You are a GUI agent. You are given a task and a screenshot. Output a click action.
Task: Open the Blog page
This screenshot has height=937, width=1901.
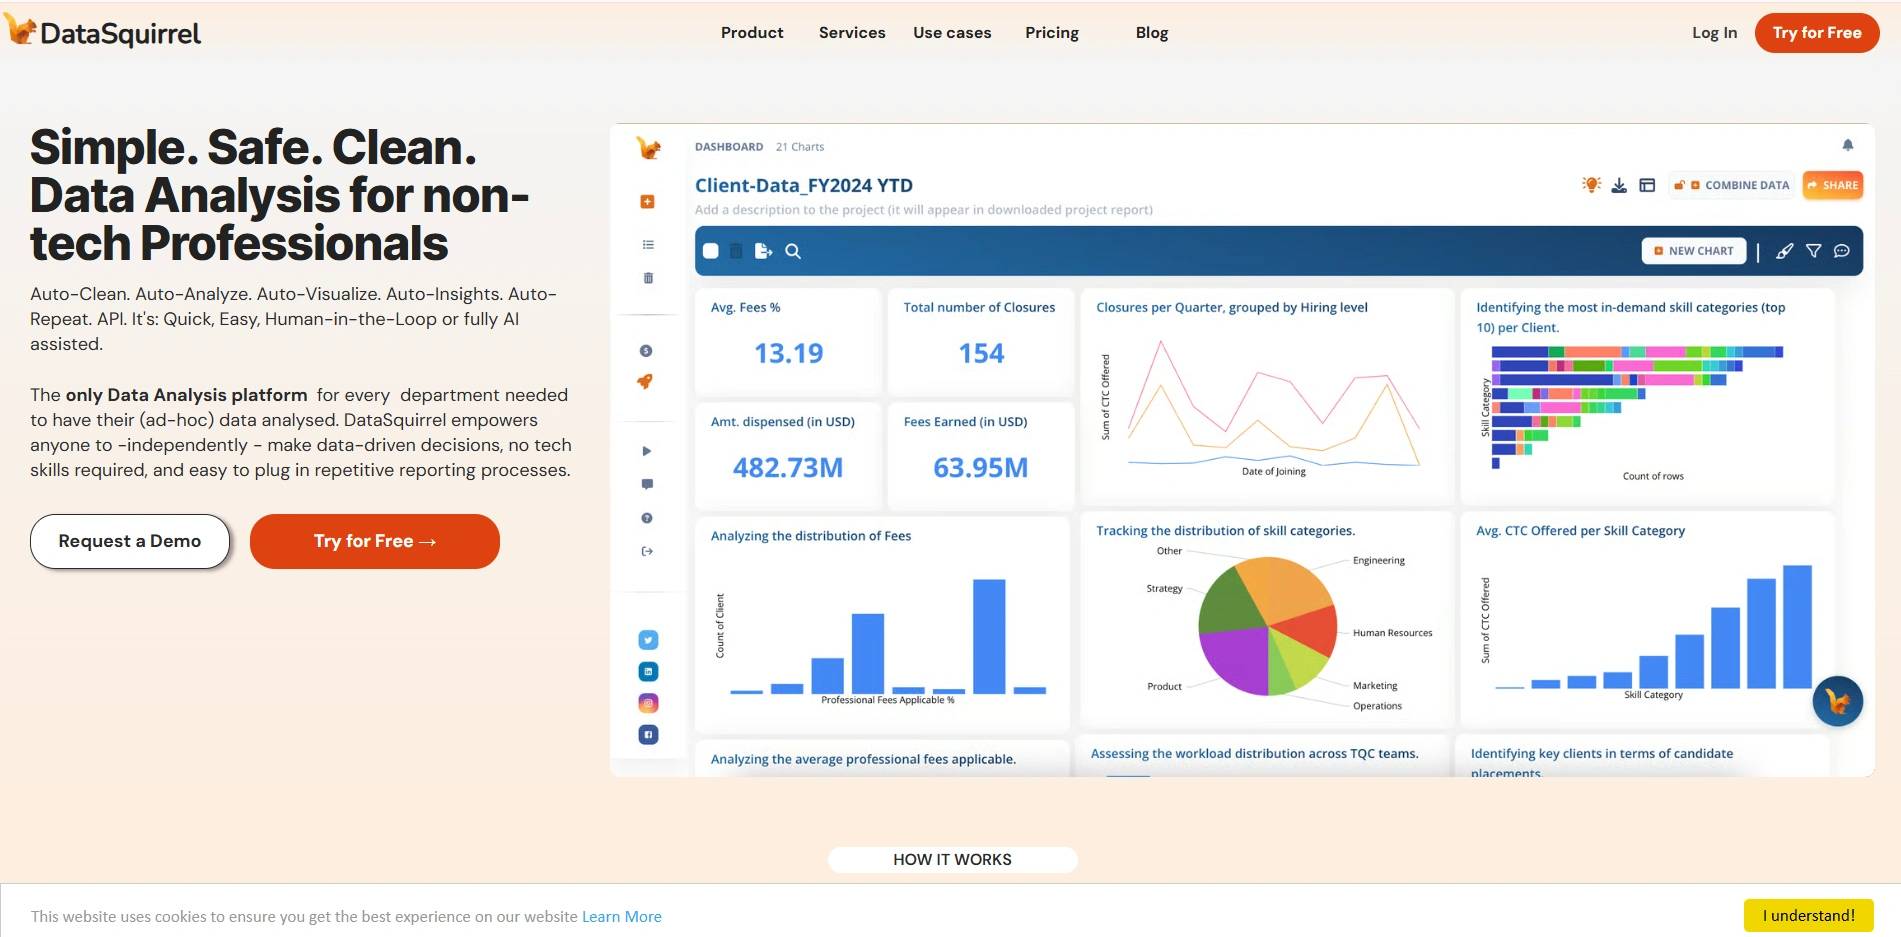pyautogui.click(x=1152, y=33)
